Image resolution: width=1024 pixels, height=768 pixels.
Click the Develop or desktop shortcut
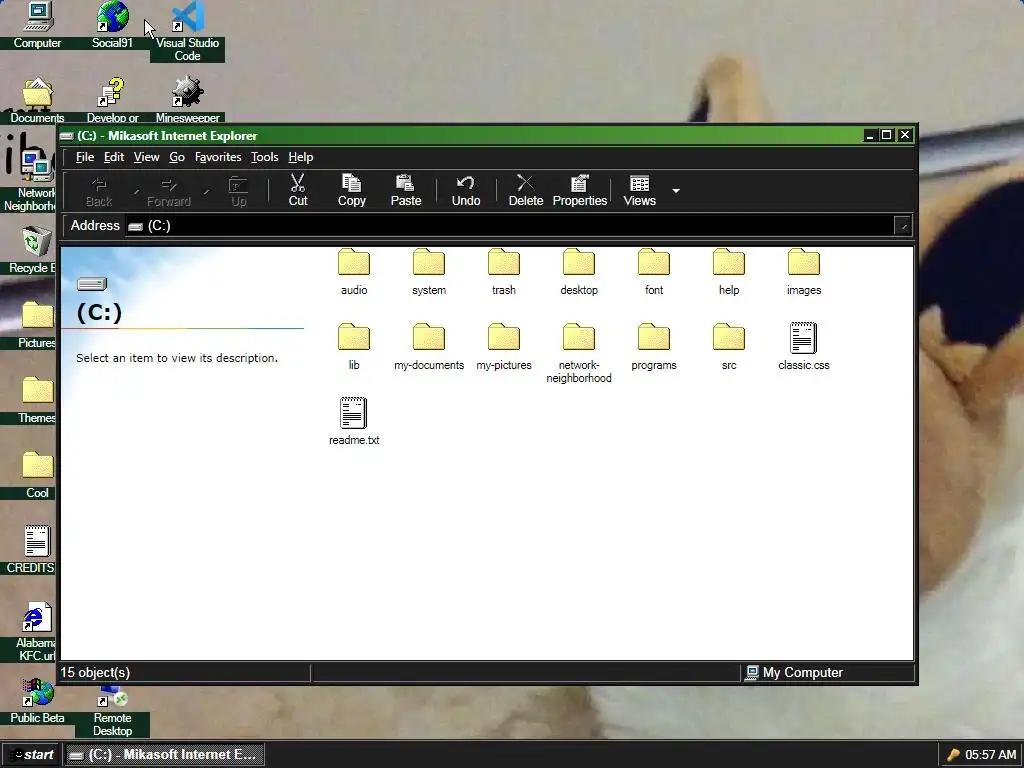(112, 100)
